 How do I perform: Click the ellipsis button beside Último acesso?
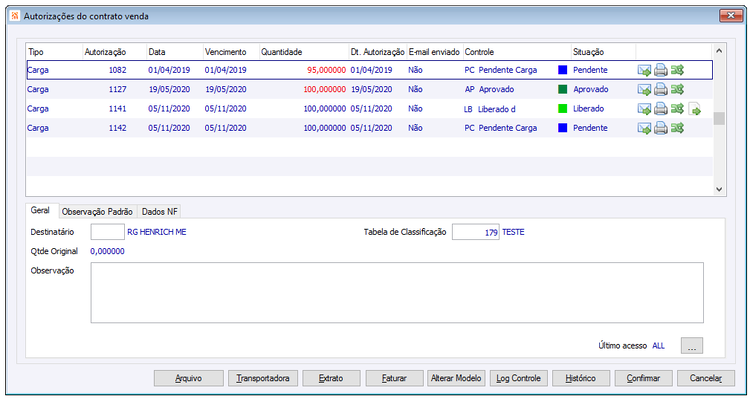pos(692,345)
